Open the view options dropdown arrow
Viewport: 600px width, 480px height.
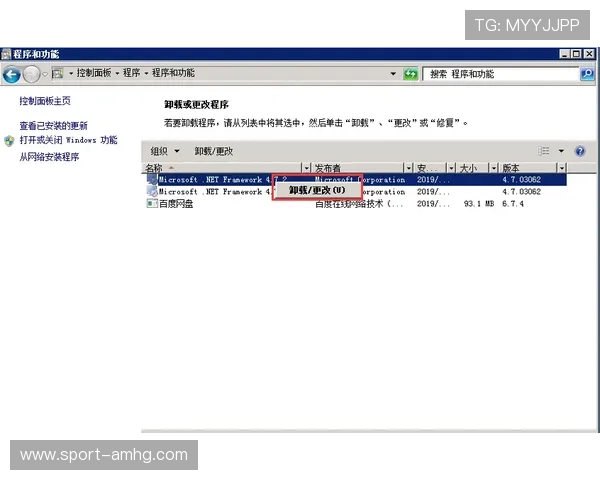tap(561, 151)
